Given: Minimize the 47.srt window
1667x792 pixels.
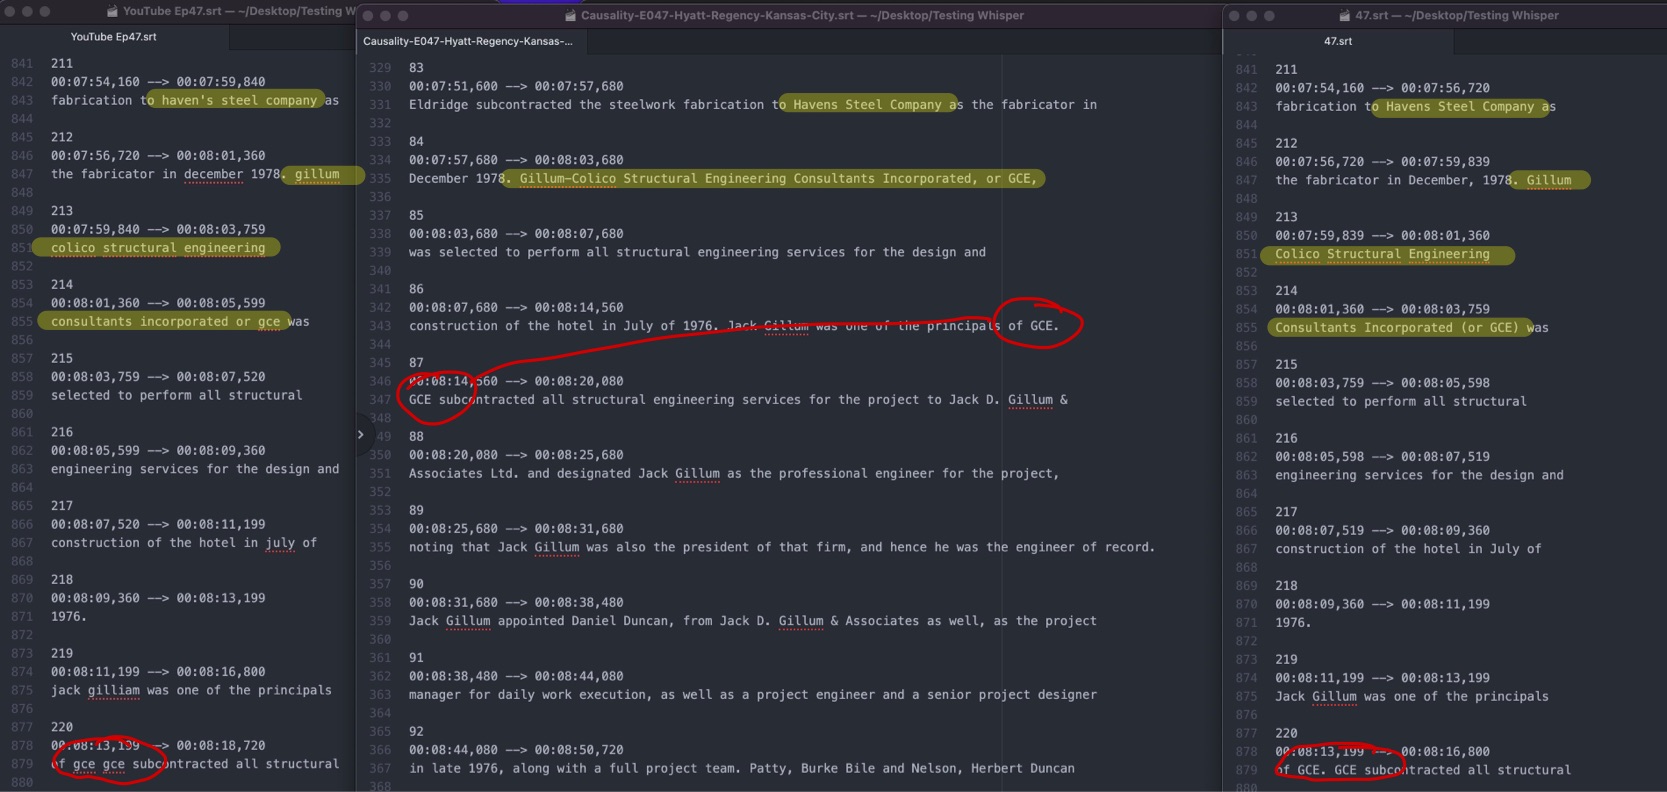Looking at the screenshot, I should click(1251, 16).
